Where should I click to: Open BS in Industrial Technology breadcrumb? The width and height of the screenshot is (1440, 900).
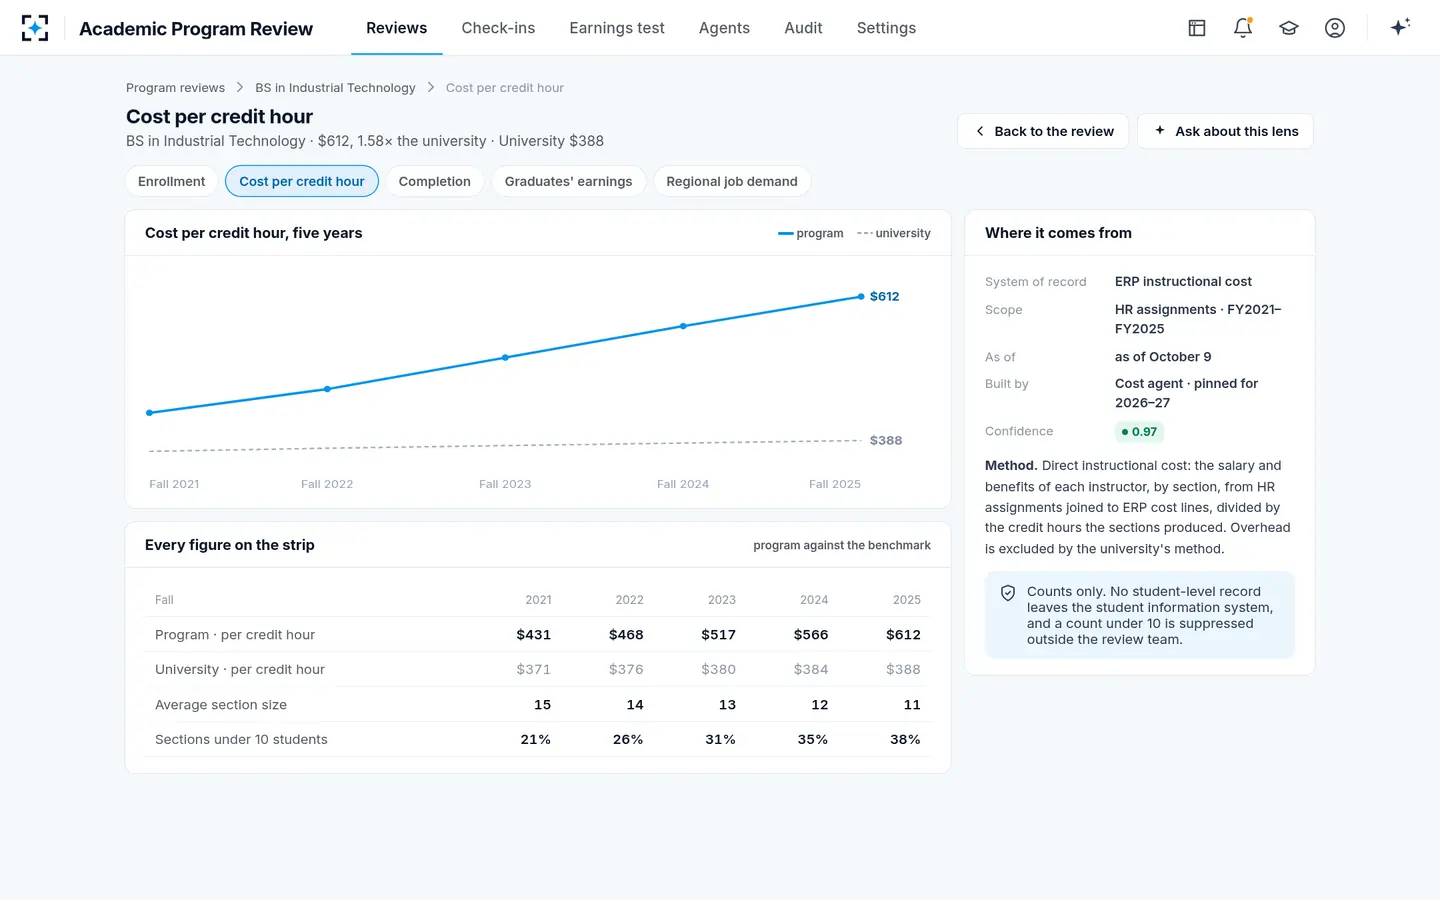point(335,88)
